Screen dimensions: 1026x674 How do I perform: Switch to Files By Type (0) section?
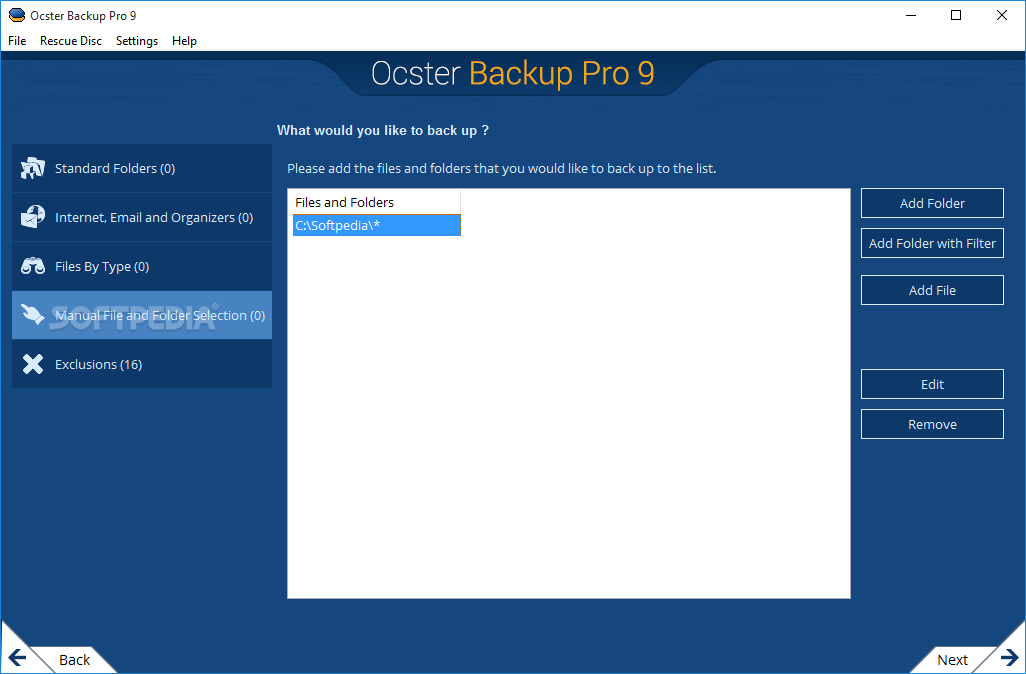pos(142,266)
